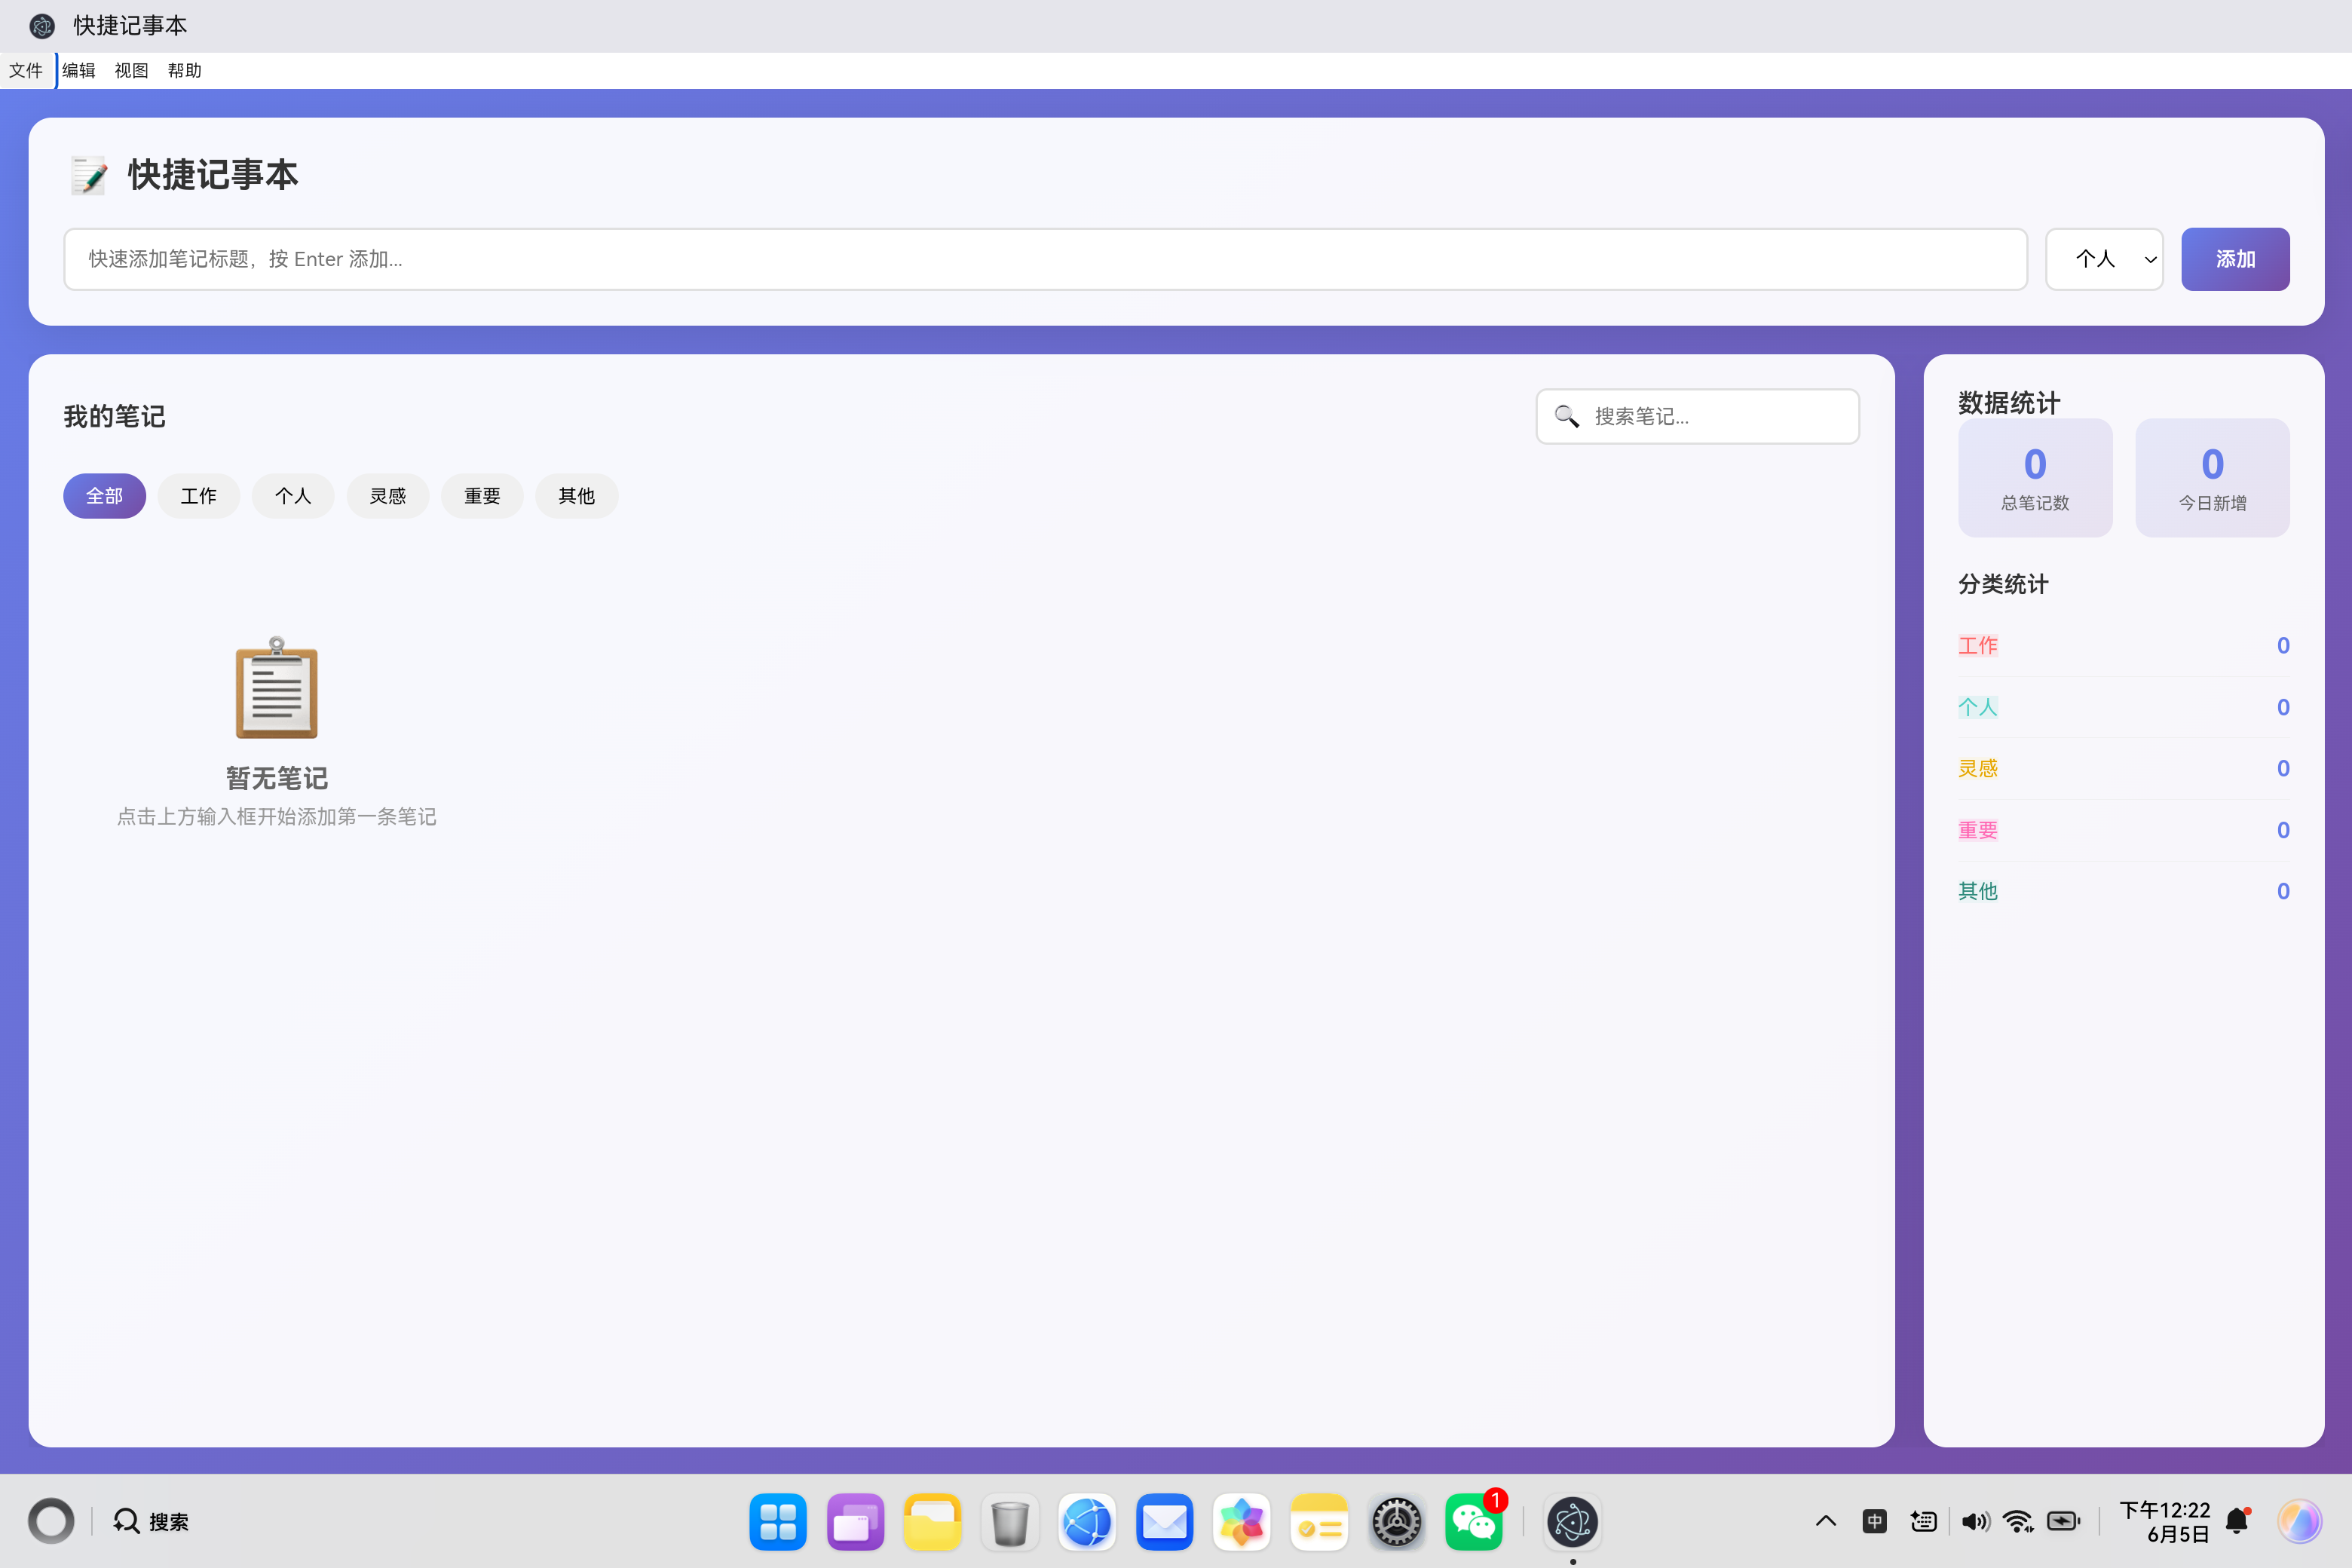The image size is (2352, 1568).
Task: Open the 编辑 menu
Action: click(79, 70)
